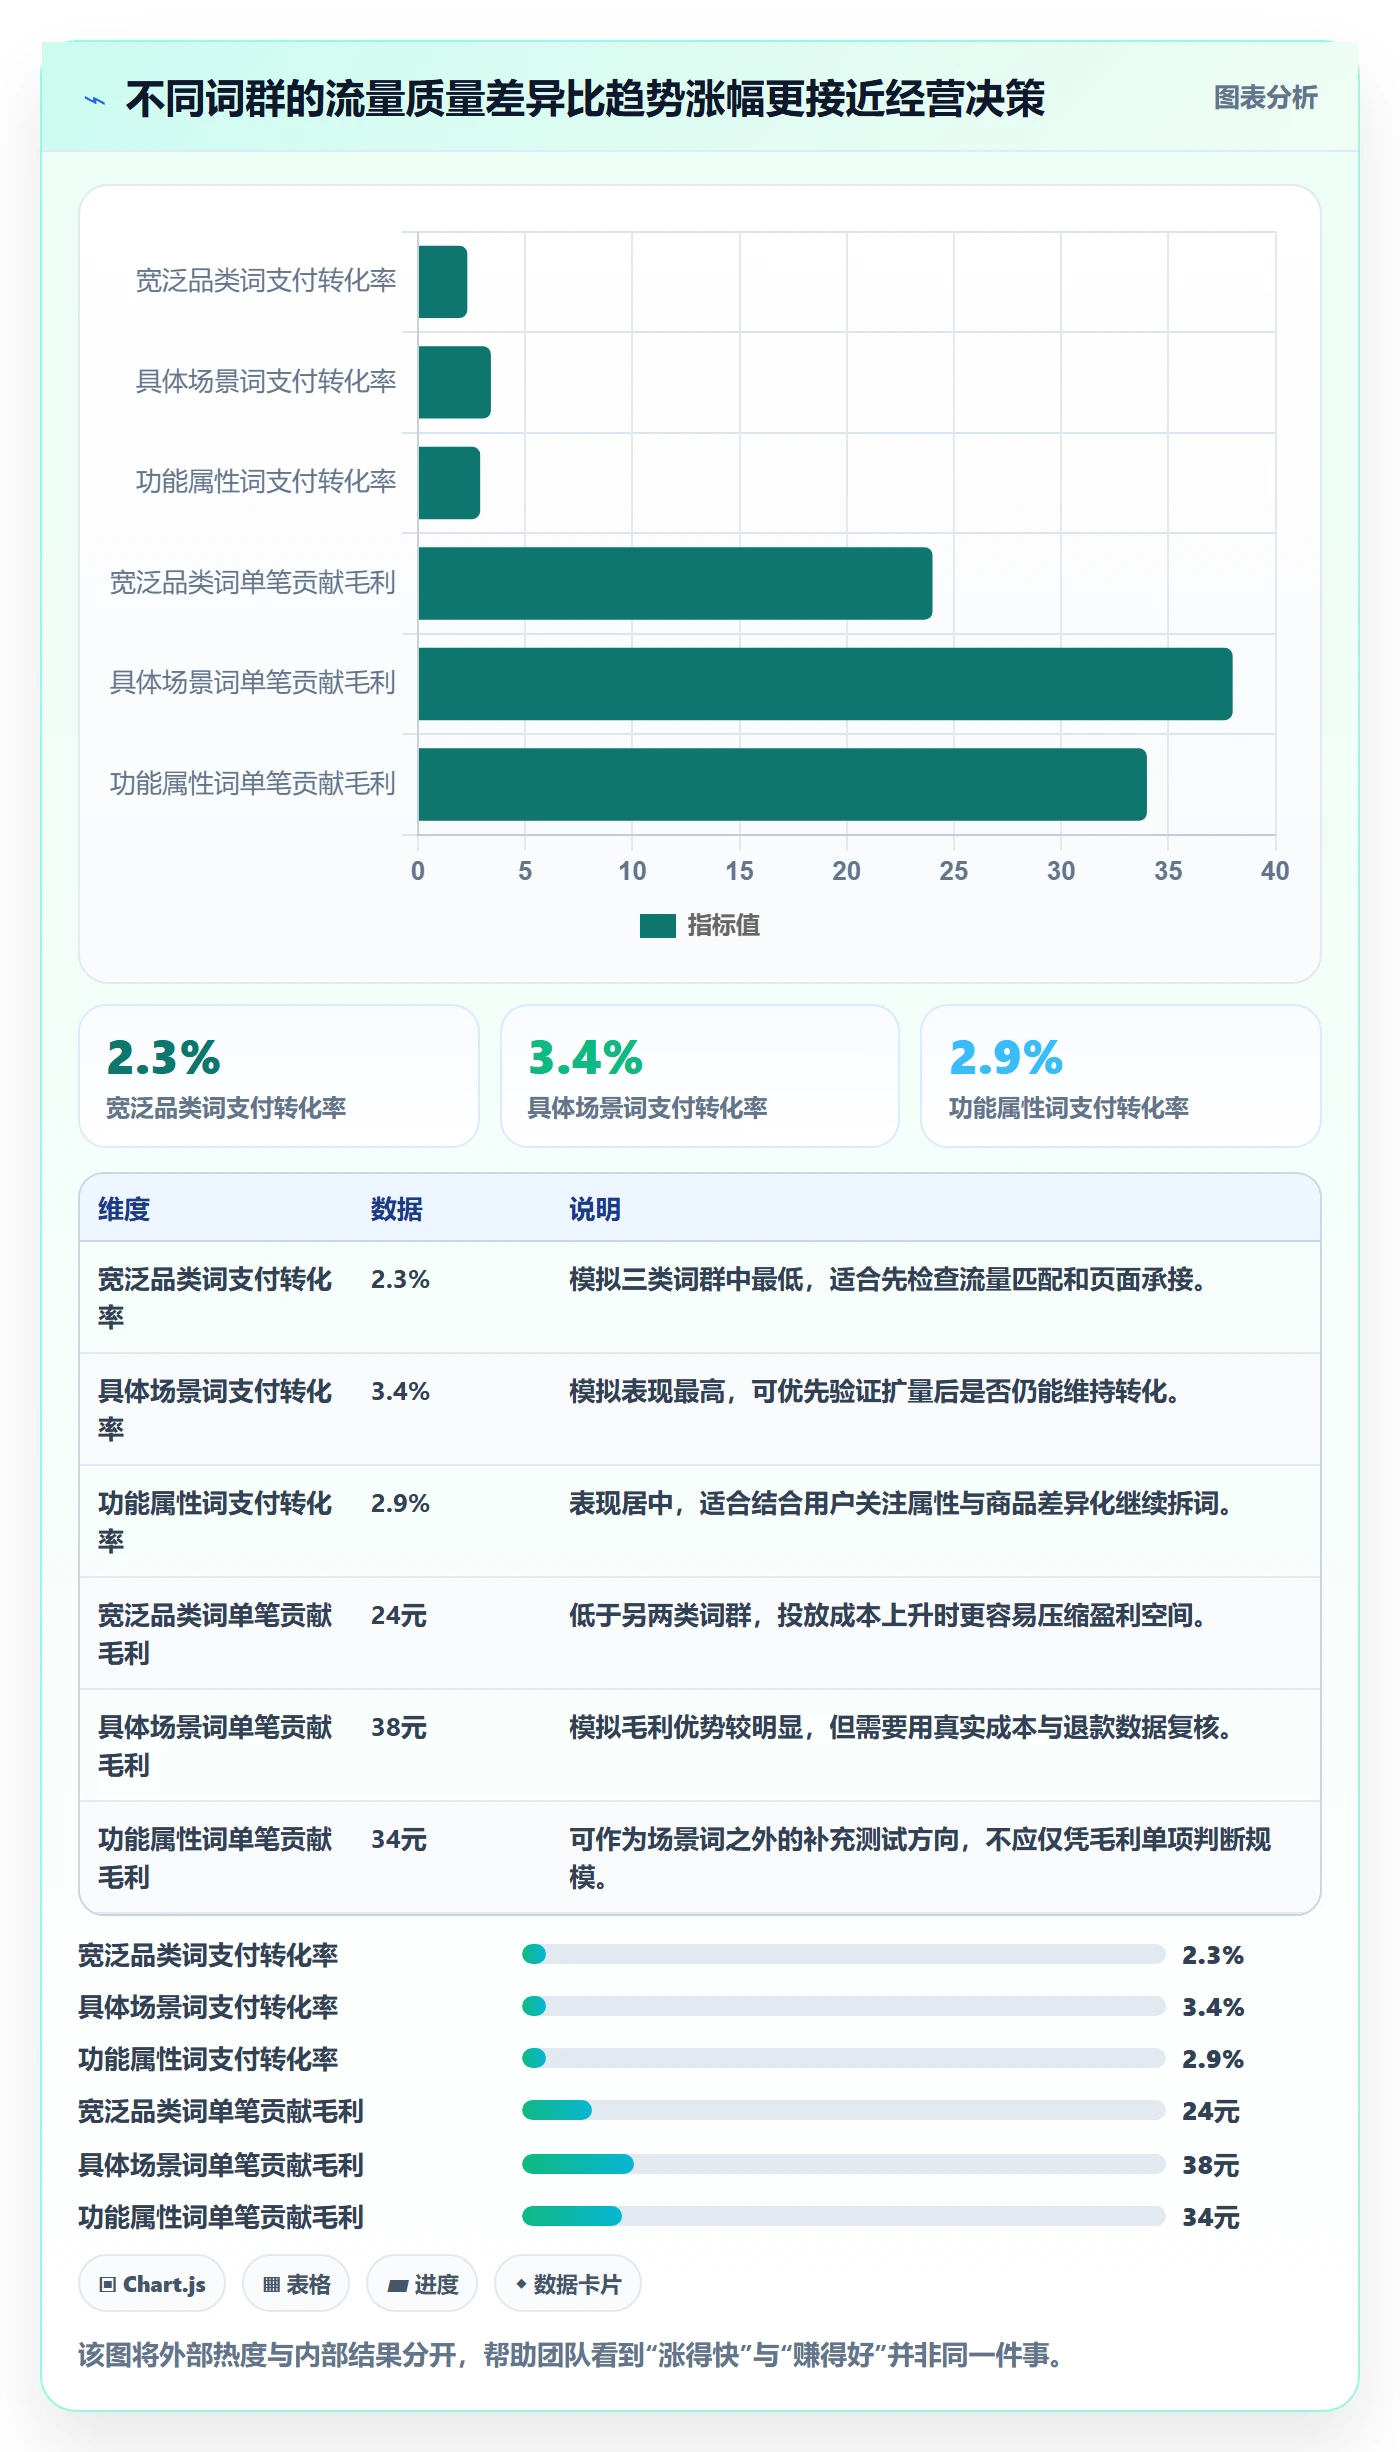Image resolution: width=1400 pixels, height=2452 pixels.
Task: Click progress bar for 宽泛品类词支付转化率
Action: pyautogui.click(x=843, y=1954)
